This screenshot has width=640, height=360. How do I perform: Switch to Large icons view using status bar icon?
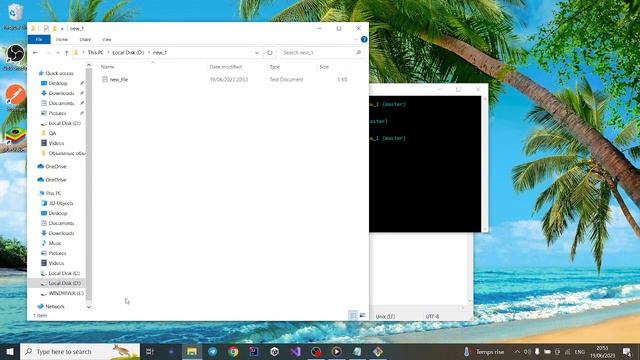(362, 316)
